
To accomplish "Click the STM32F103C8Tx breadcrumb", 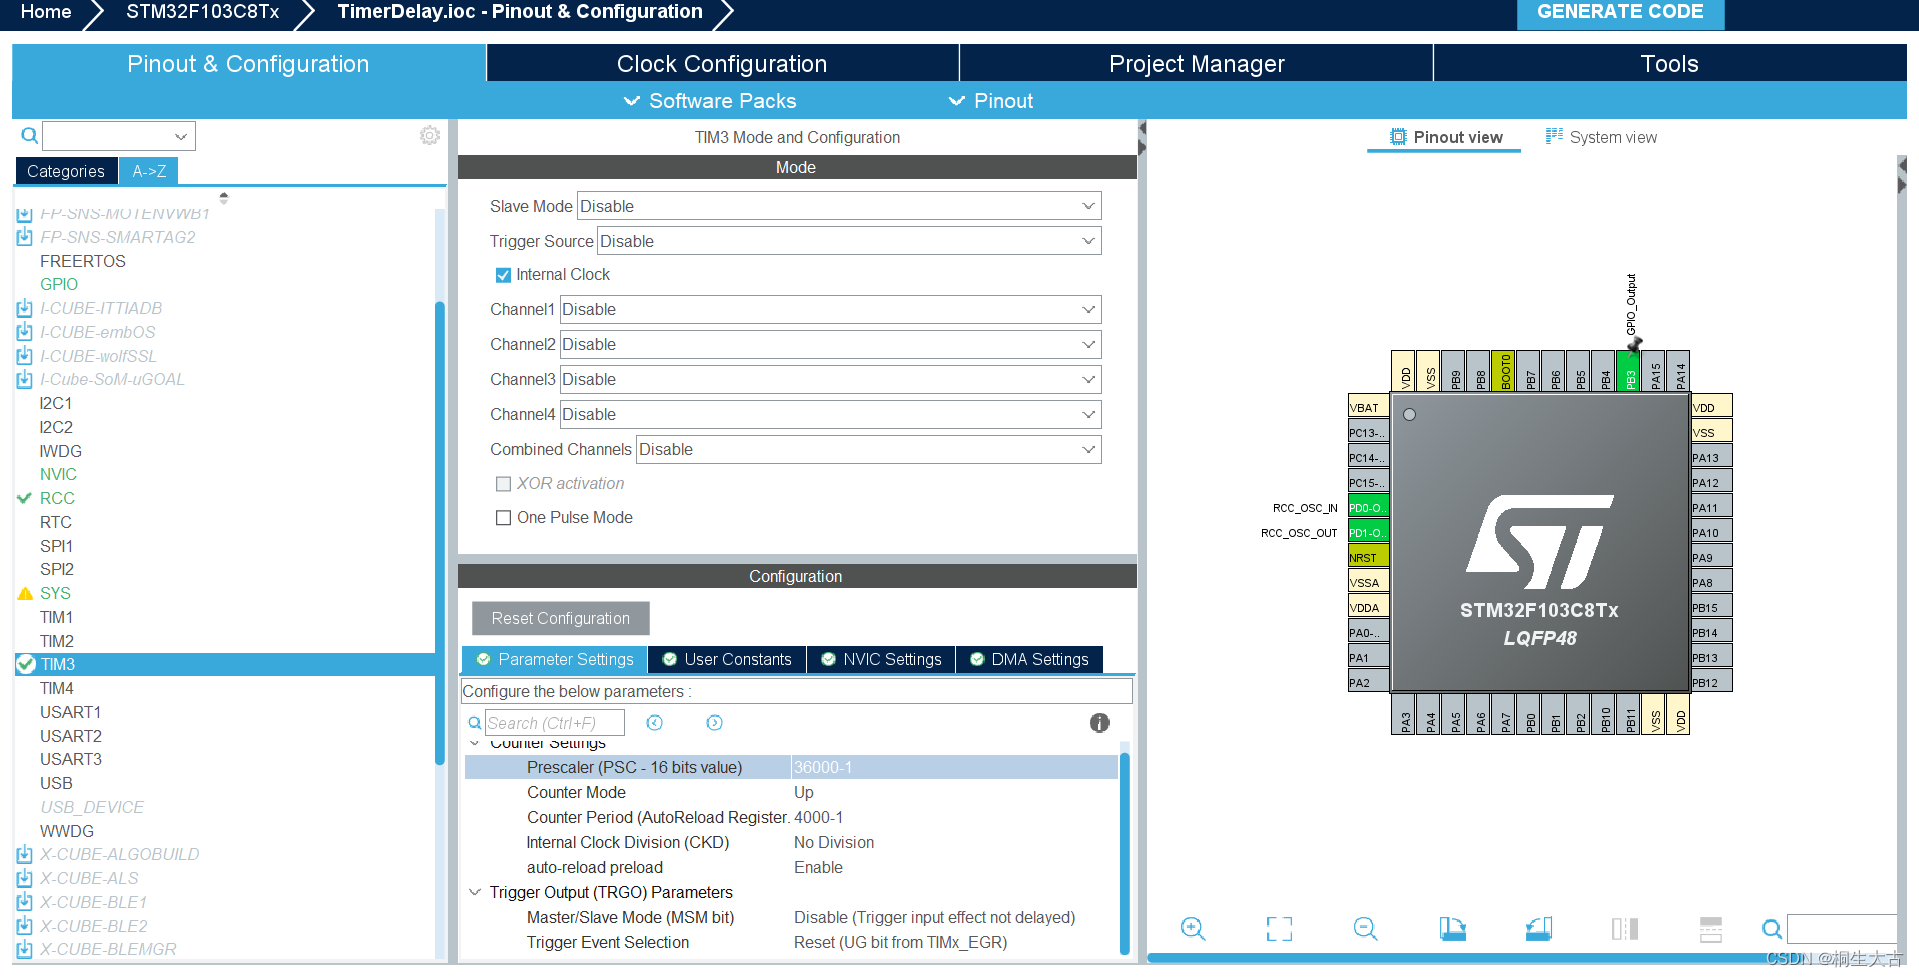I will (203, 12).
